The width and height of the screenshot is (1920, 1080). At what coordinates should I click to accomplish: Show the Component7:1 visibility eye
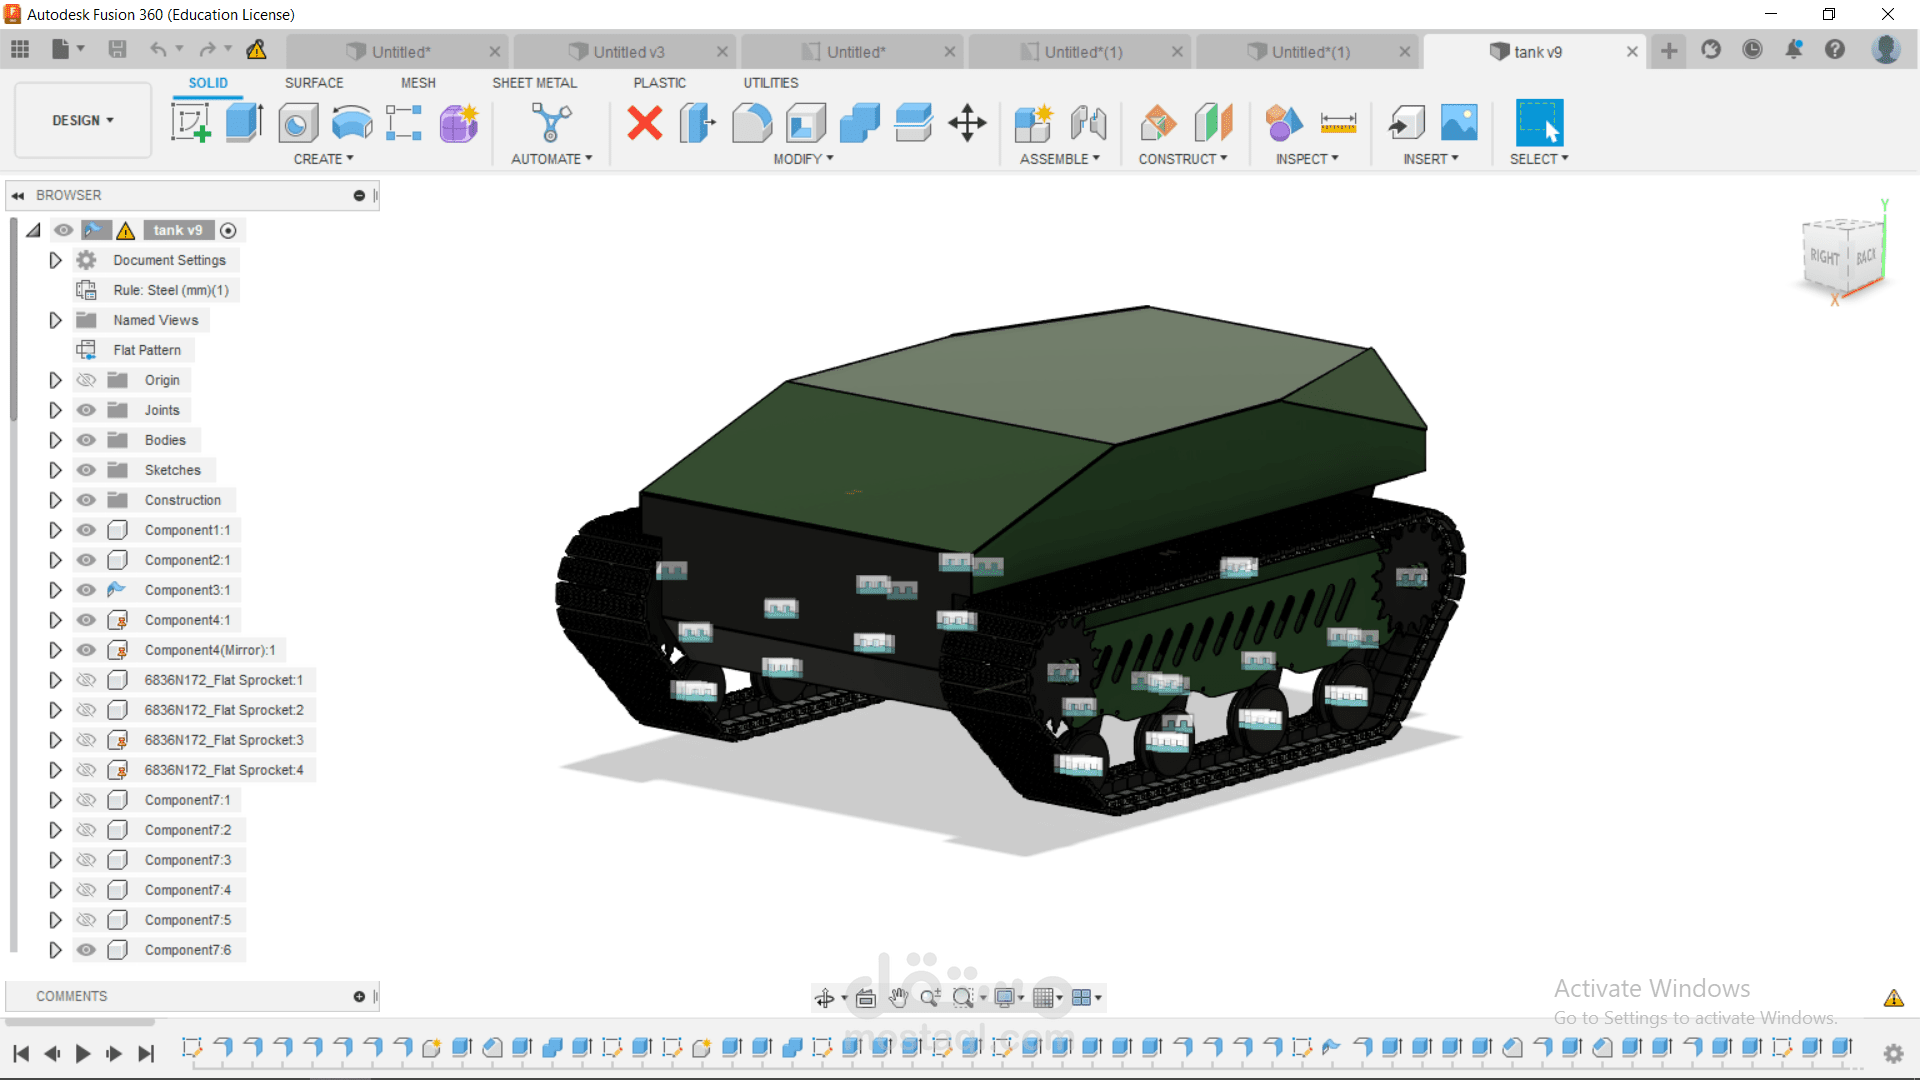(87, 800)
